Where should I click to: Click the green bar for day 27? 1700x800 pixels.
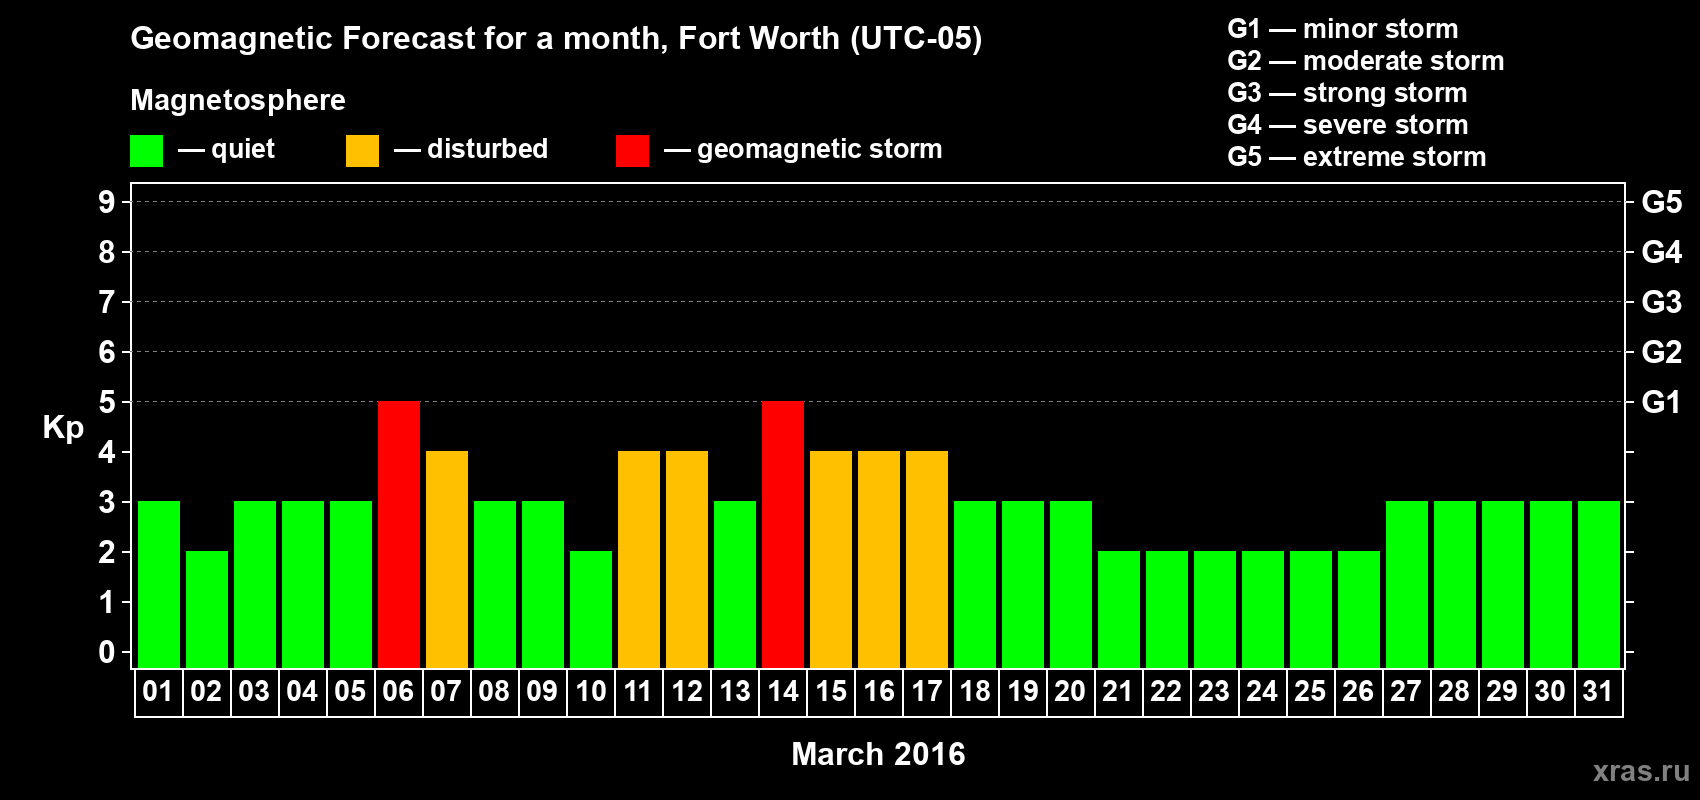click(1407, 584)
